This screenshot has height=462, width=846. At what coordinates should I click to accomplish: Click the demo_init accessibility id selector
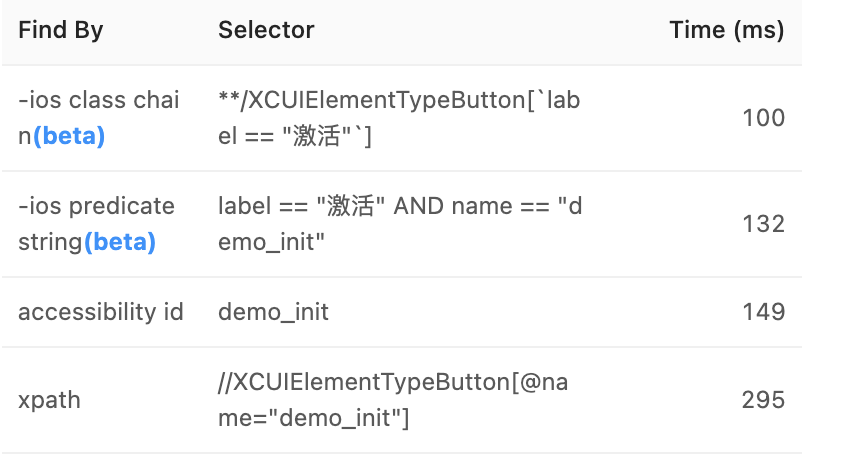coord(273,312)
